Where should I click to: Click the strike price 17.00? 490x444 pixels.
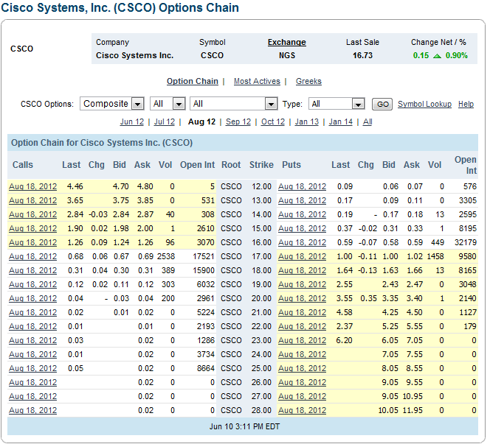(262, 256)
